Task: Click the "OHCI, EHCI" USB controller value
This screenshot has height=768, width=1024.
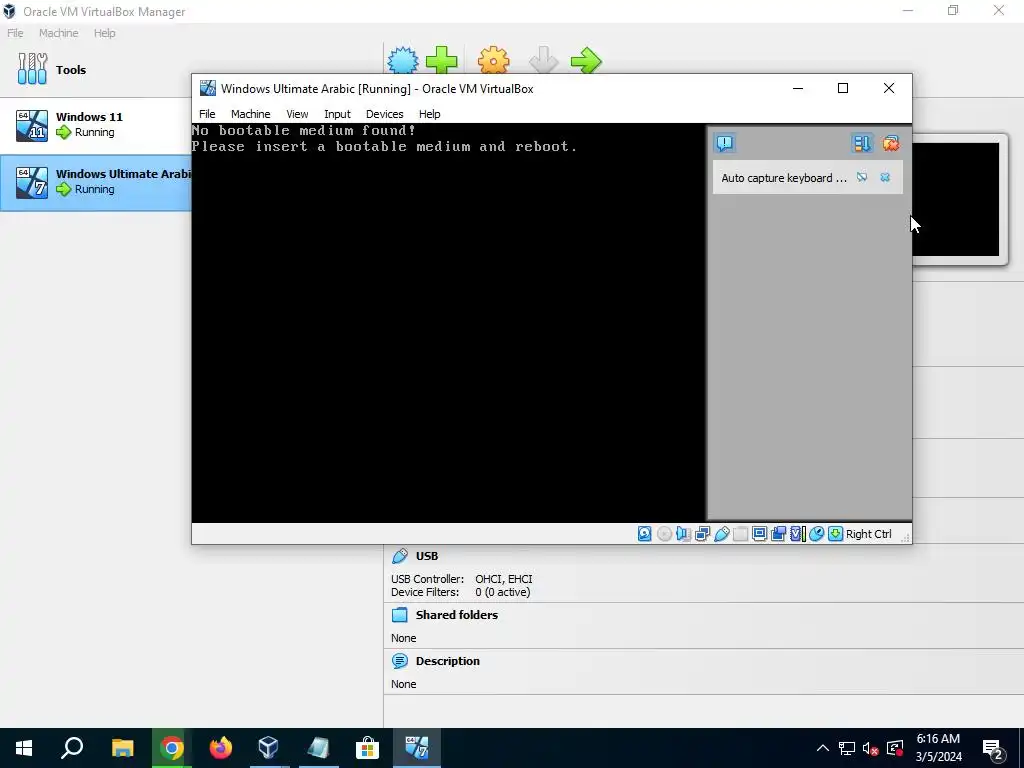Action: (504, 579)
